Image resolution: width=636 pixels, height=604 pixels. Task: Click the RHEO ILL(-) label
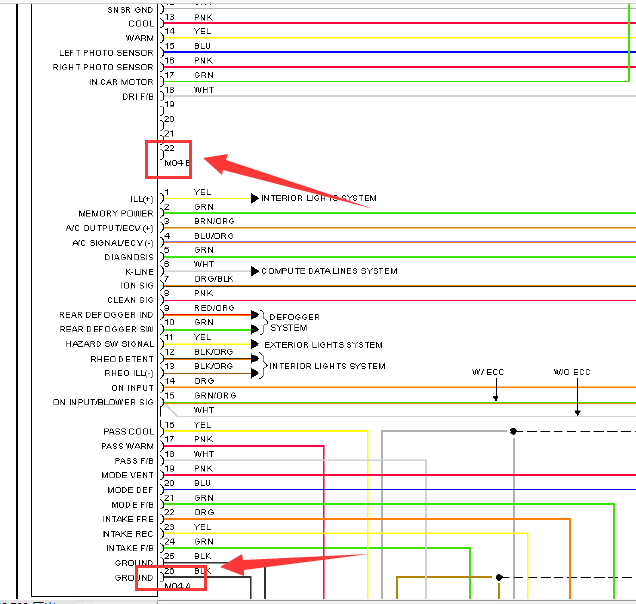tap(129, 373)
